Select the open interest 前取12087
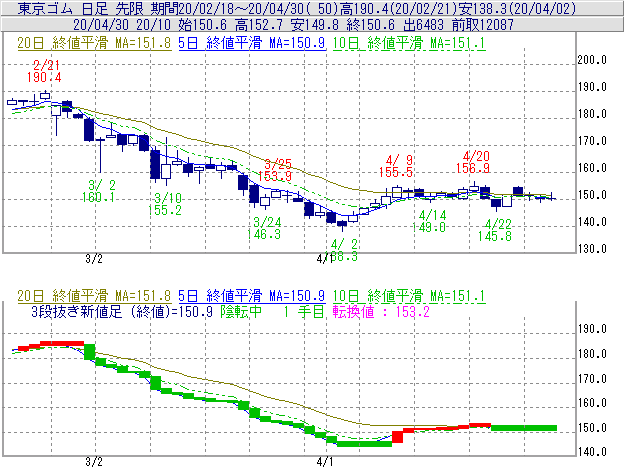The image size is (624, 474). coord(483,25)
